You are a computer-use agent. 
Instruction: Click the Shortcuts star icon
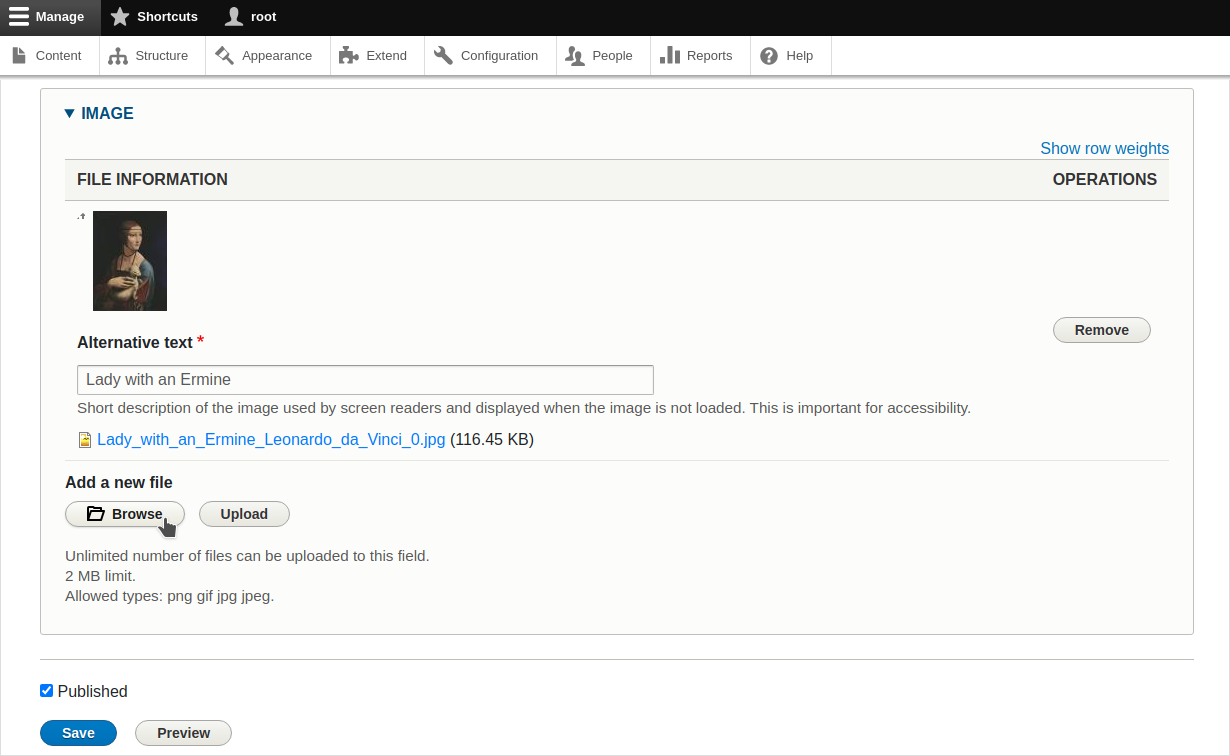pos(120,17)
